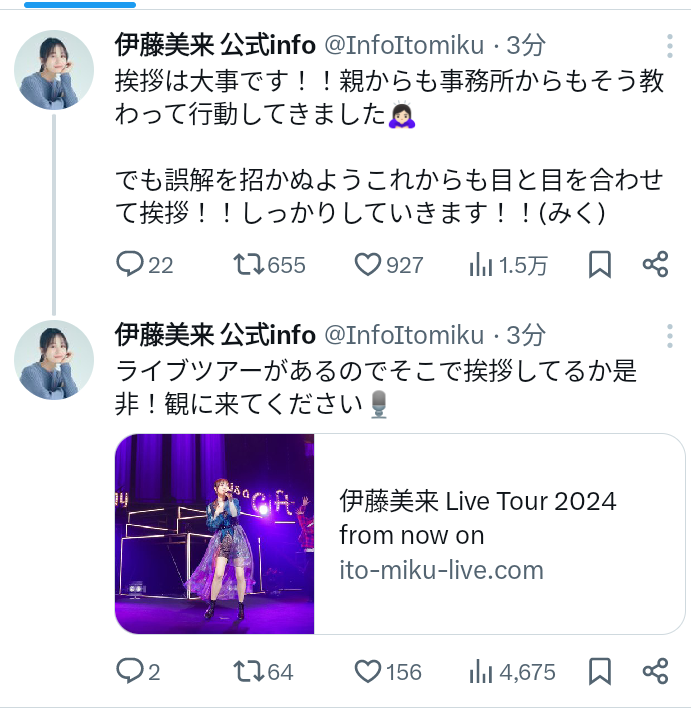The height and width of the screenshot is (720, 691).
Task: Like the tweet with 156 likes
Action: pos(369,671)
